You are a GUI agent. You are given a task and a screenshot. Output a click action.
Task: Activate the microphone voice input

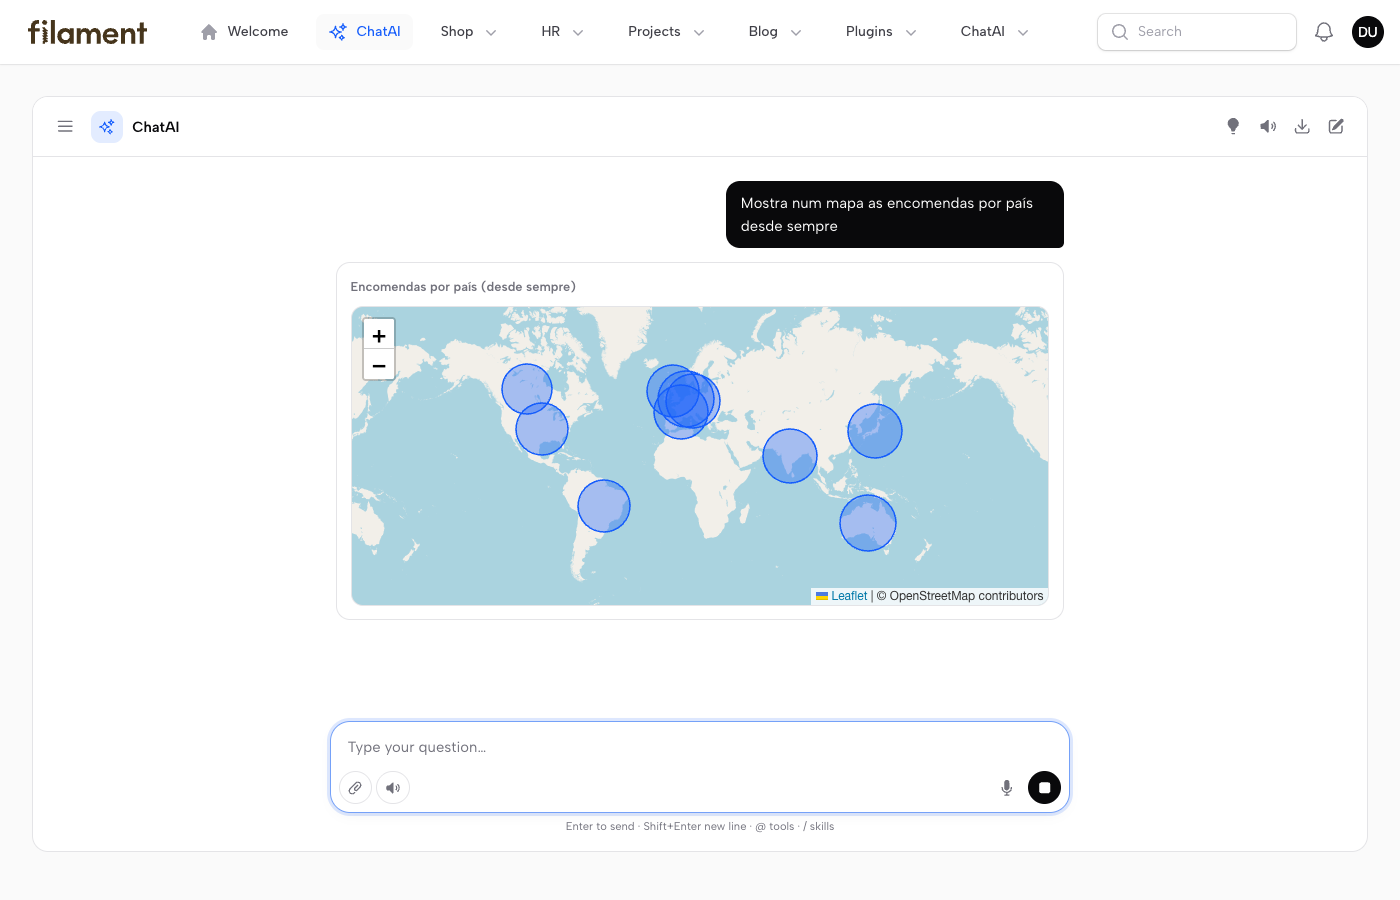1007,788
